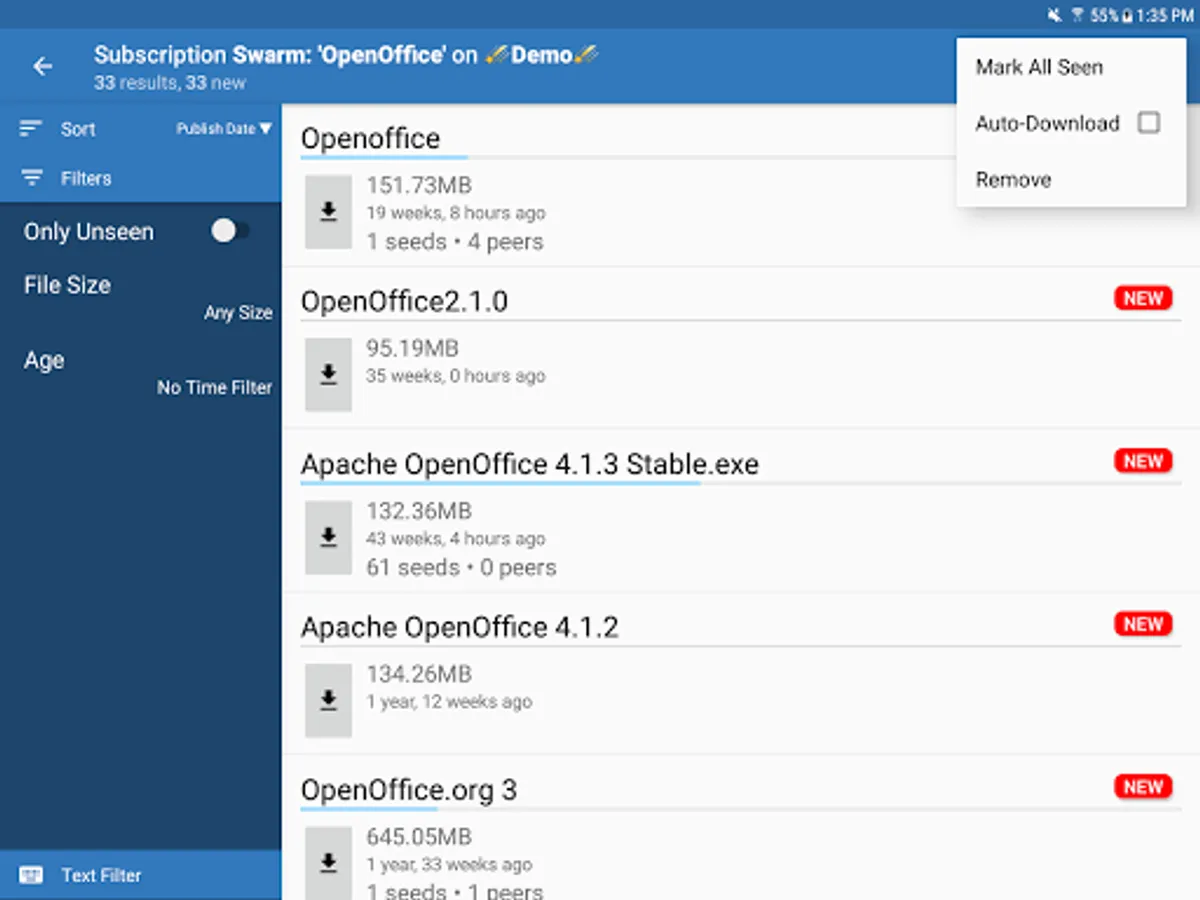Select Mark All Seen menu option
The image size is (1200, 900).
coord(1039,68)
